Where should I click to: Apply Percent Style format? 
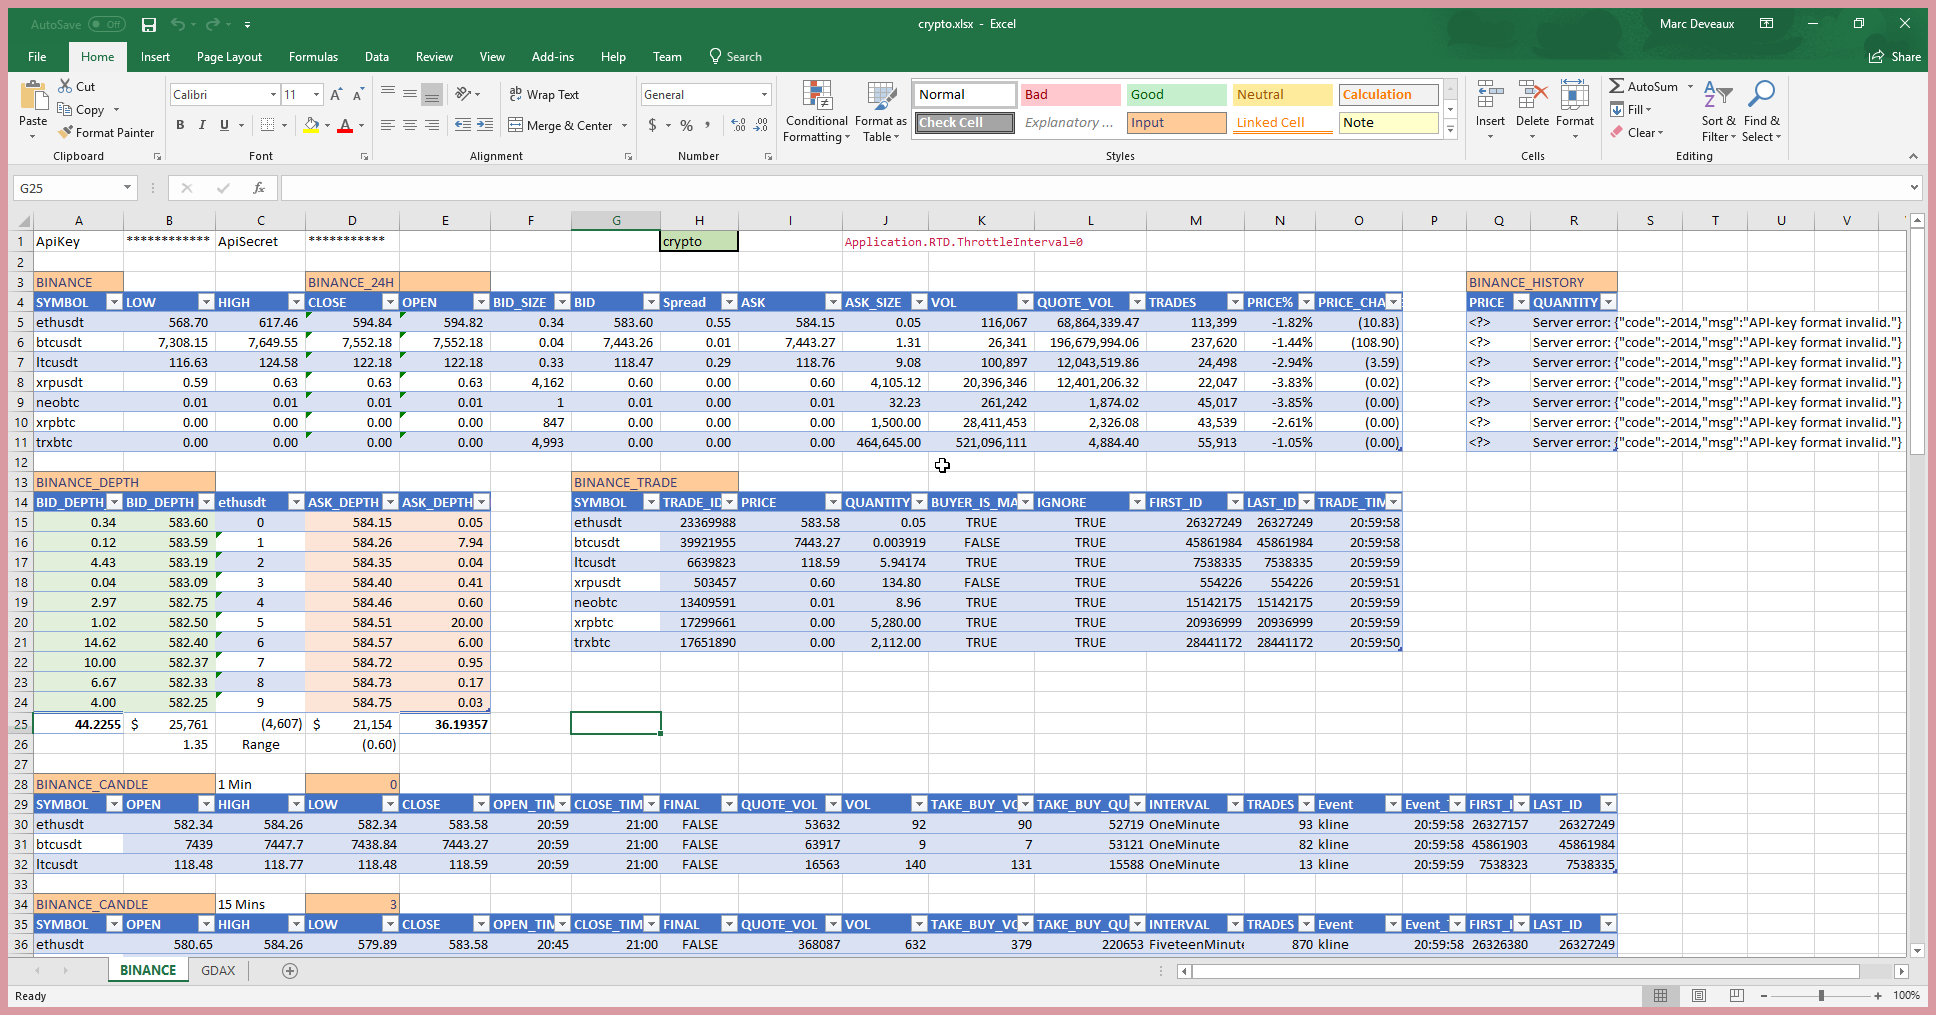pyautogui.click(x=687, y=125)
